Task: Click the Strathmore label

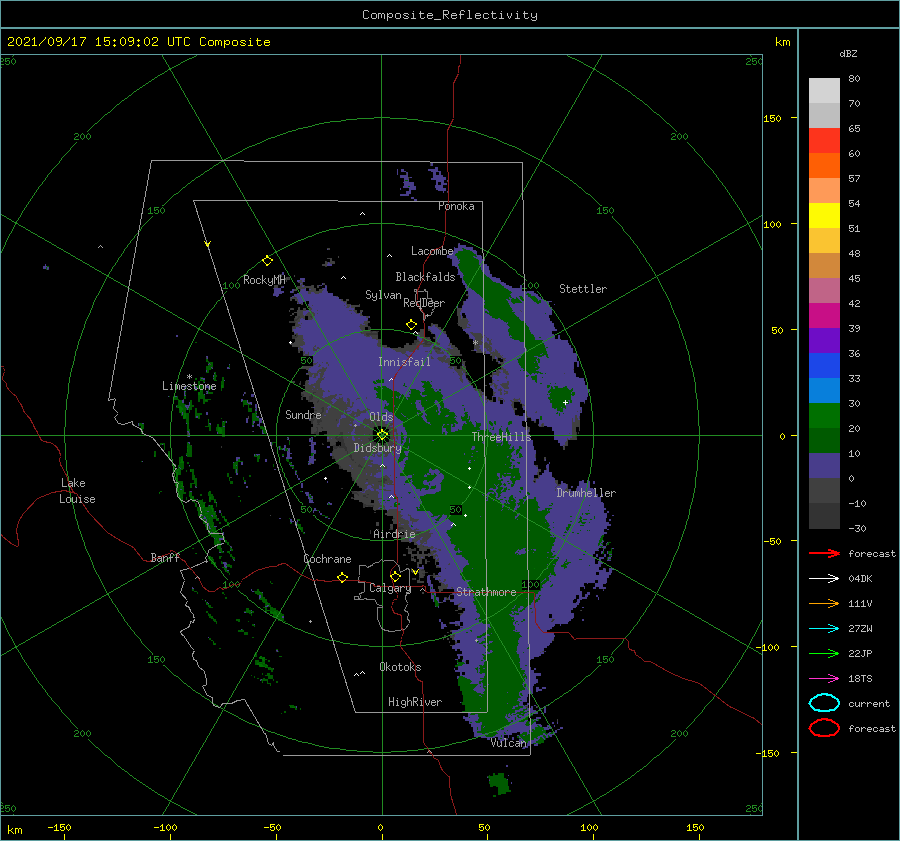Action: point(486,592)
